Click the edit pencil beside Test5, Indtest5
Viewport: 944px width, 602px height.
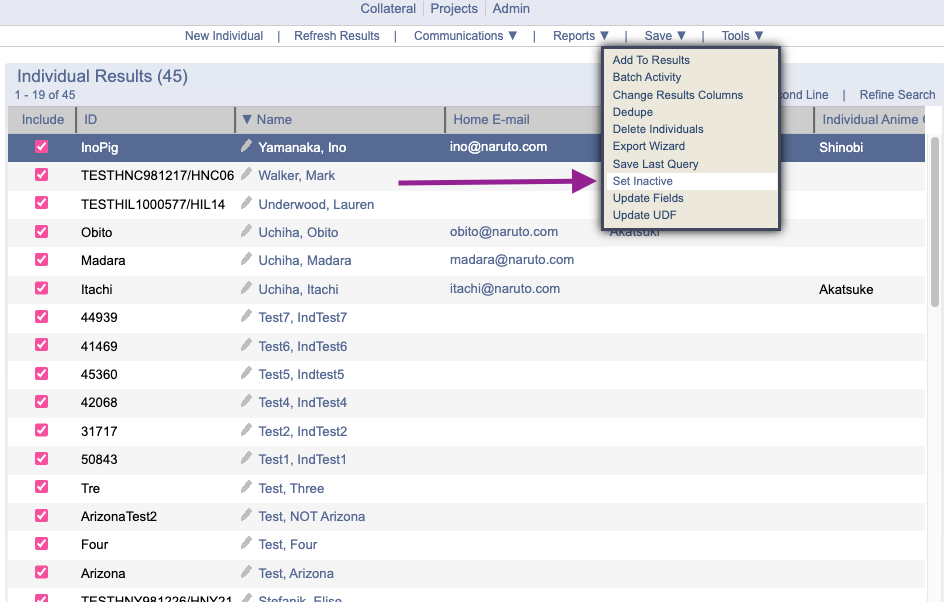pos(246,373)
